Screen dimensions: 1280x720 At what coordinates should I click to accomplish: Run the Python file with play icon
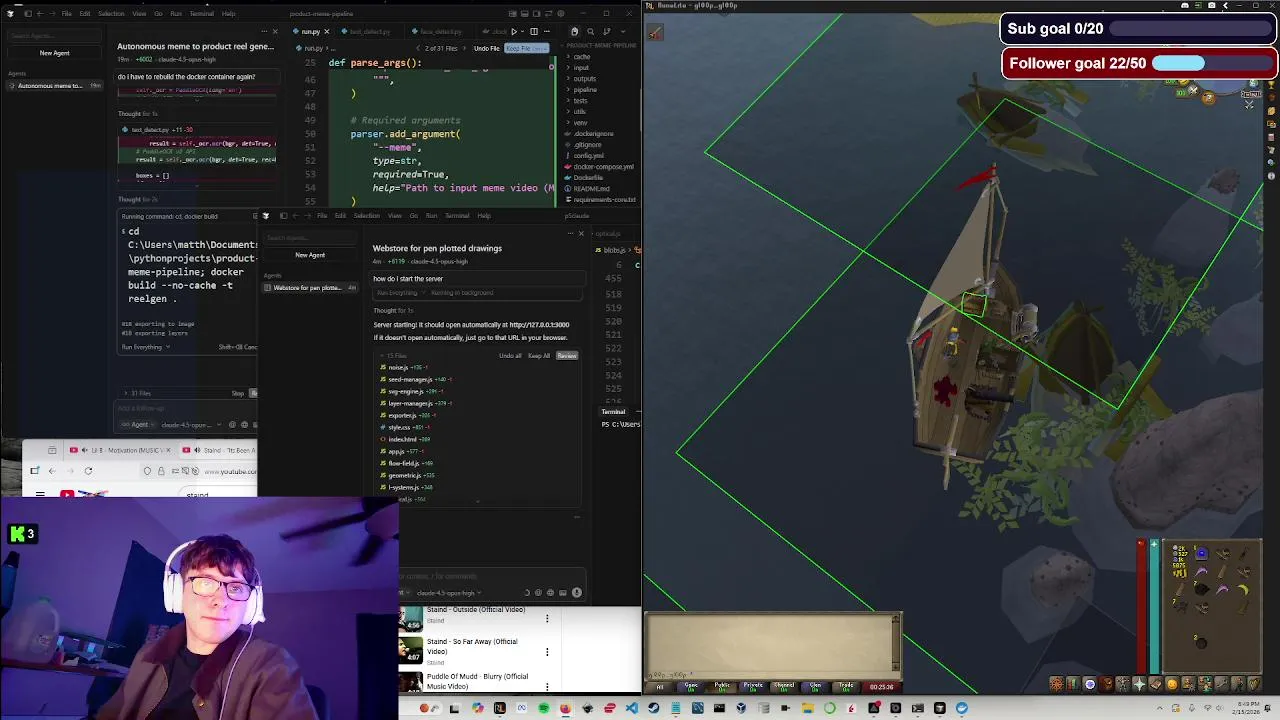[x=514, y=32]
